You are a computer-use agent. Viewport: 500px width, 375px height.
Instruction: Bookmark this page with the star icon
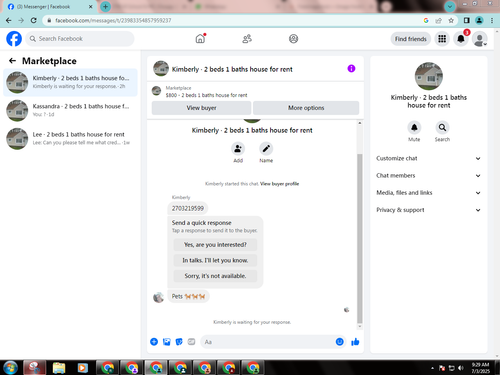(451, 20)
